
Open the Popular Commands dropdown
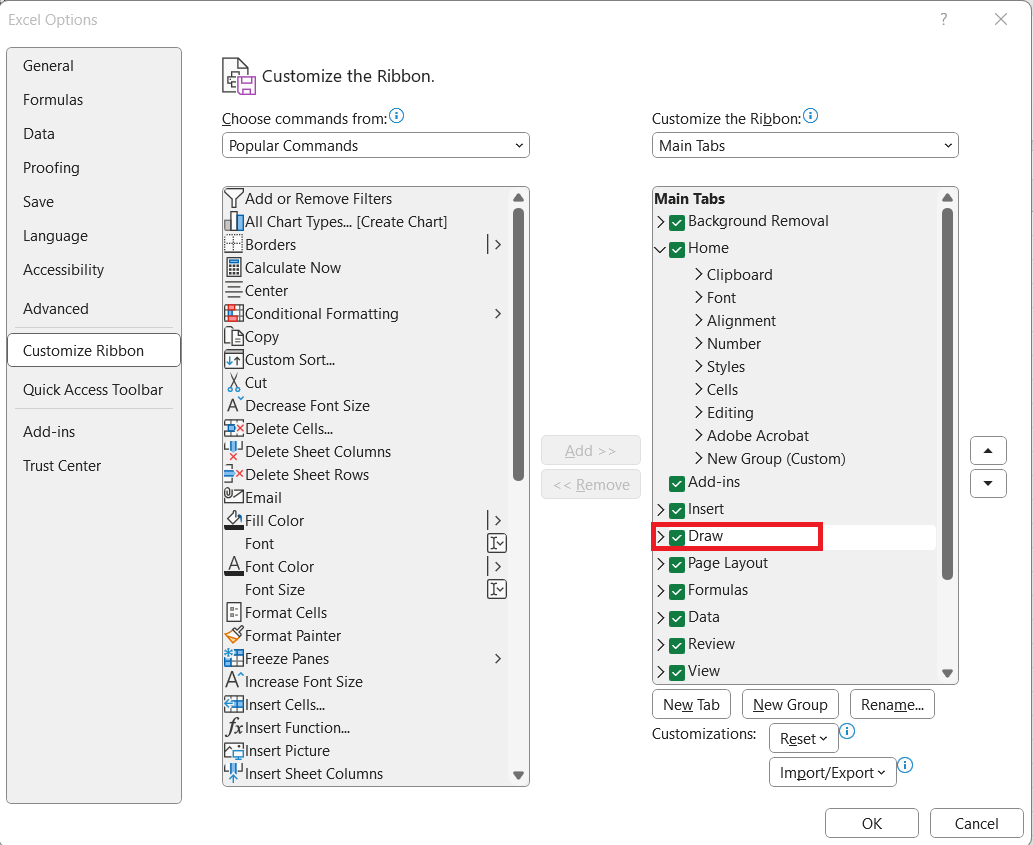(376, 146)
